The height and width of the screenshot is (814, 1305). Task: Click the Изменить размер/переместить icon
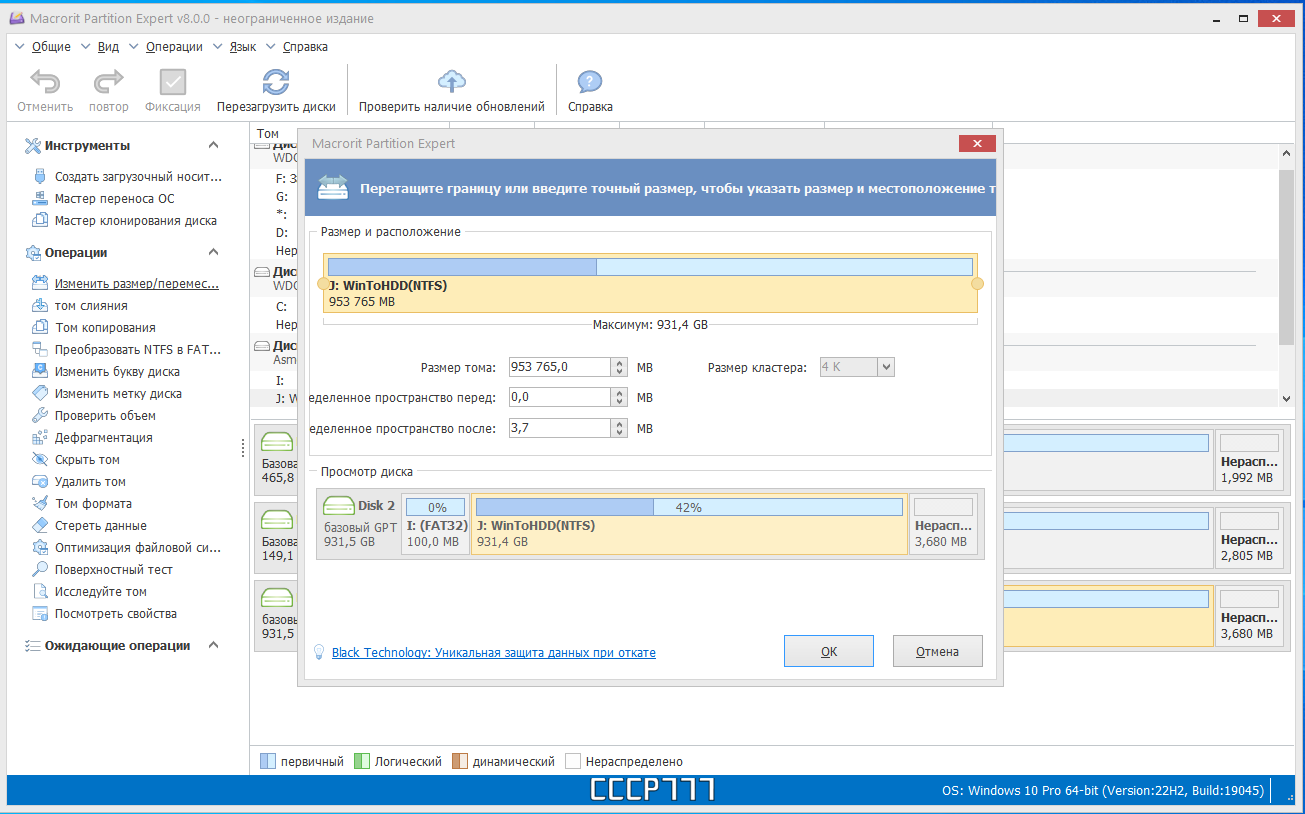(40, 283)
